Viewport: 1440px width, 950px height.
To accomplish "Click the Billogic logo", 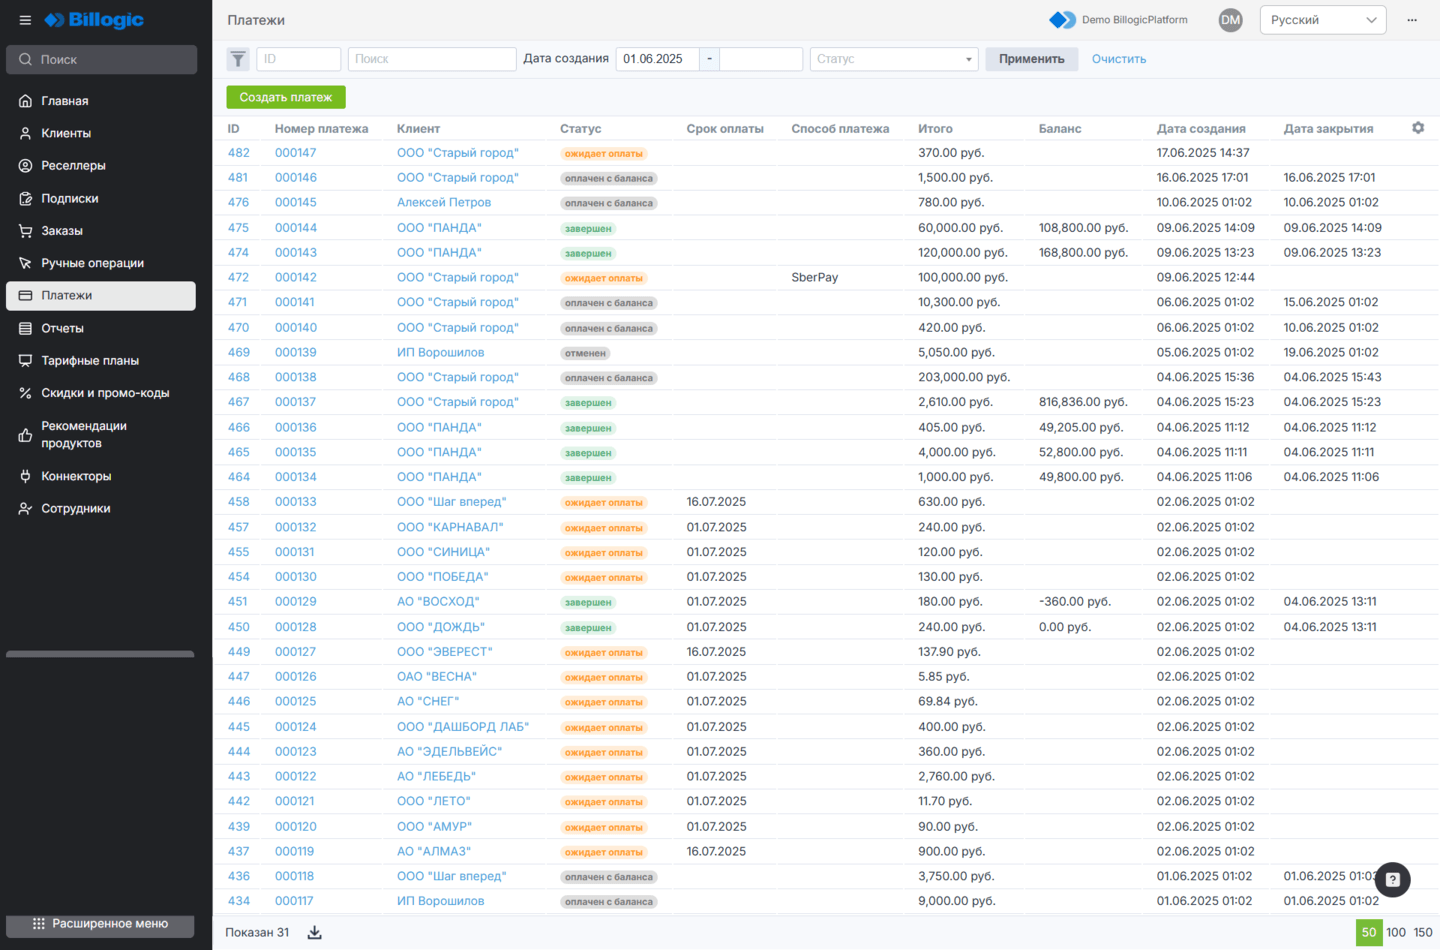I will click(94, 20).
